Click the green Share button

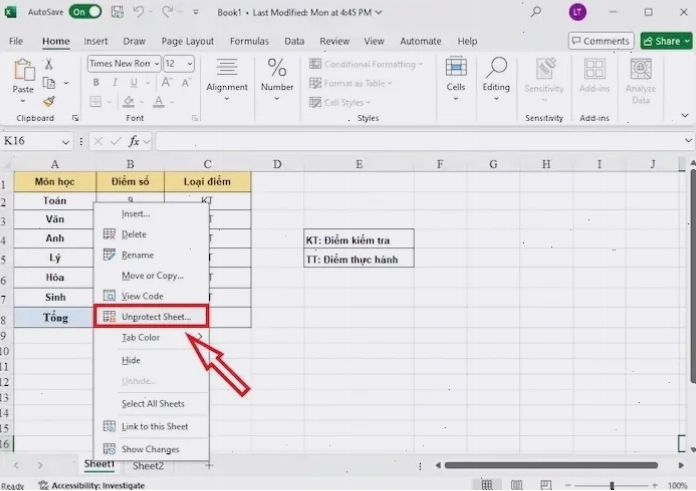click(x=667, y=41)
